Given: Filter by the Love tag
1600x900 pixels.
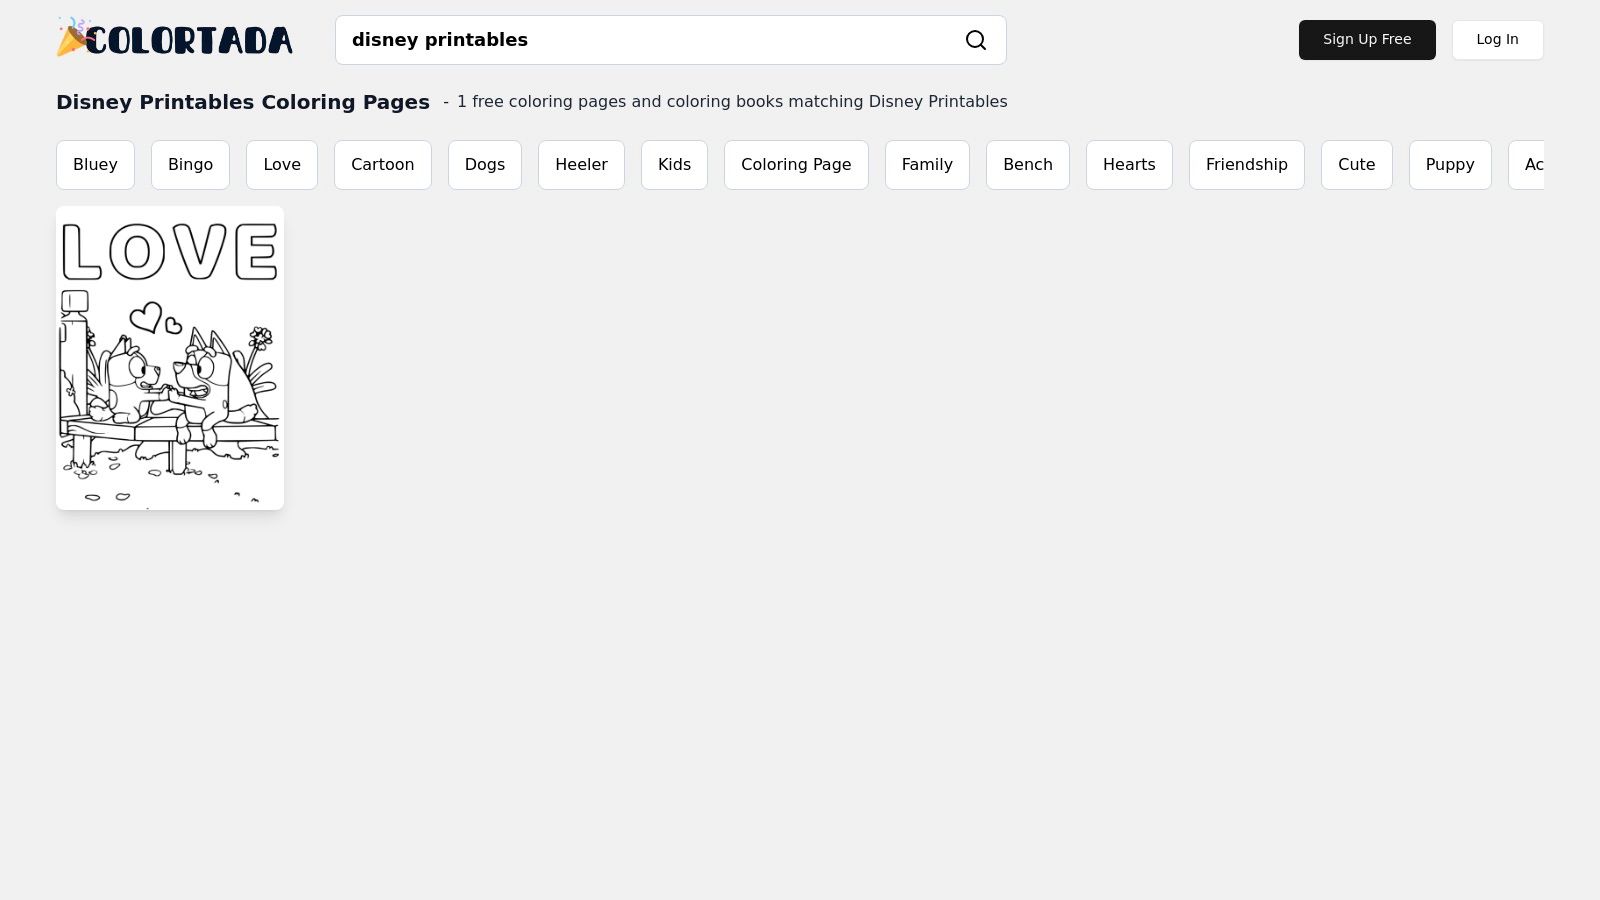Looking at the screenshot, I should tap(282, 165).
